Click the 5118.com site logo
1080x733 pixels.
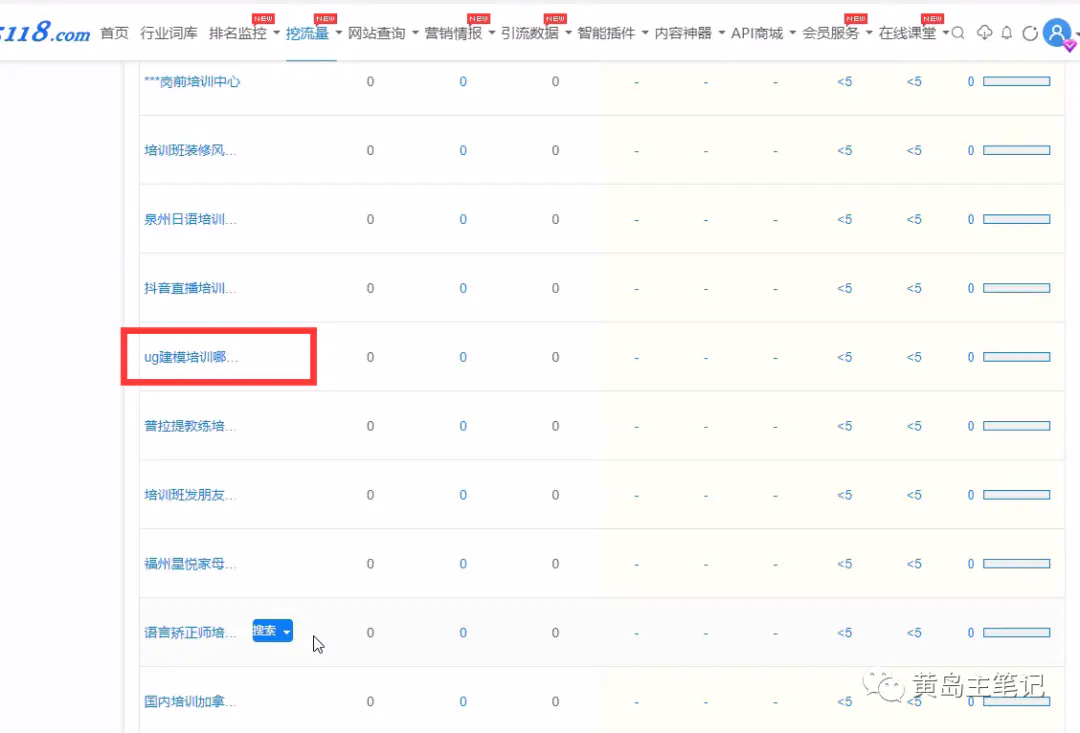45,33
